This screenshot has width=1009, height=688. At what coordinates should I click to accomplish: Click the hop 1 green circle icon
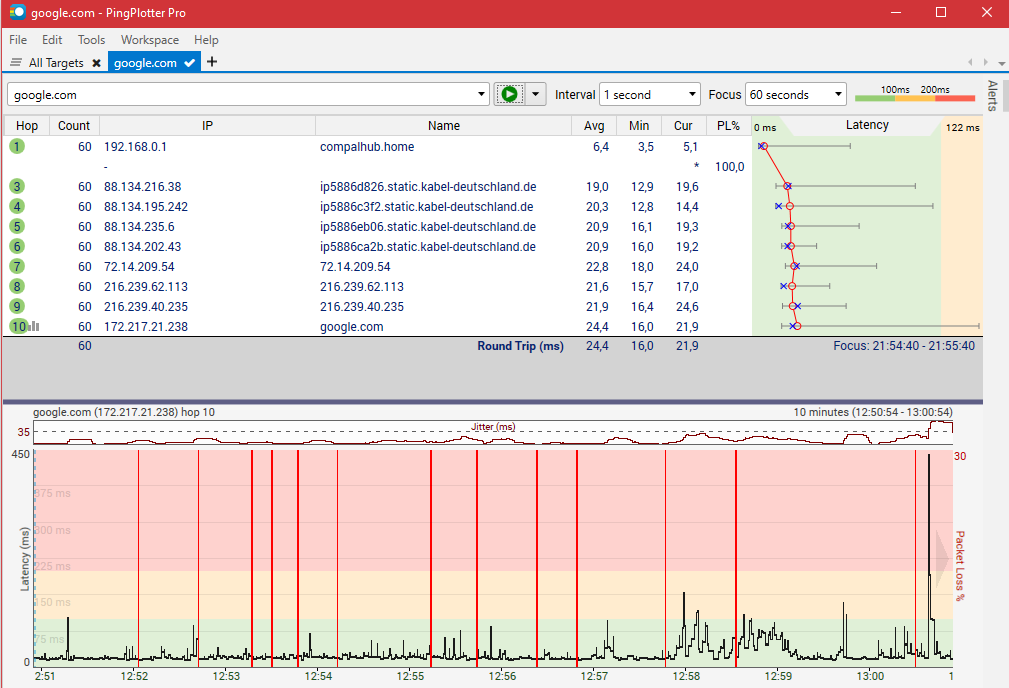pos(17,147)
